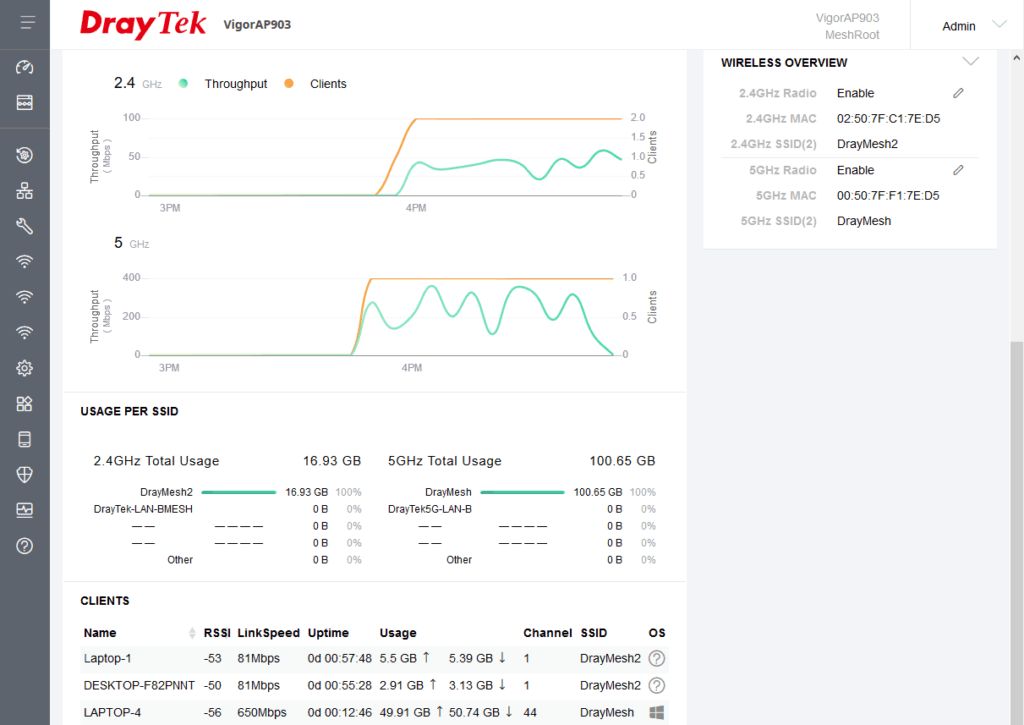1024x725 pixels.
Task: Click the DrayTek logo
Action: [x=143, y=24]
